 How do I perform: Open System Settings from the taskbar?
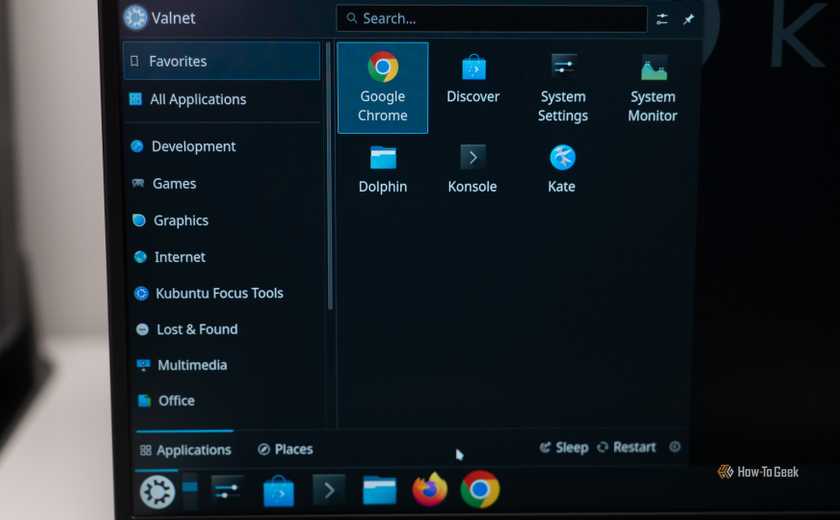point(227,489)
